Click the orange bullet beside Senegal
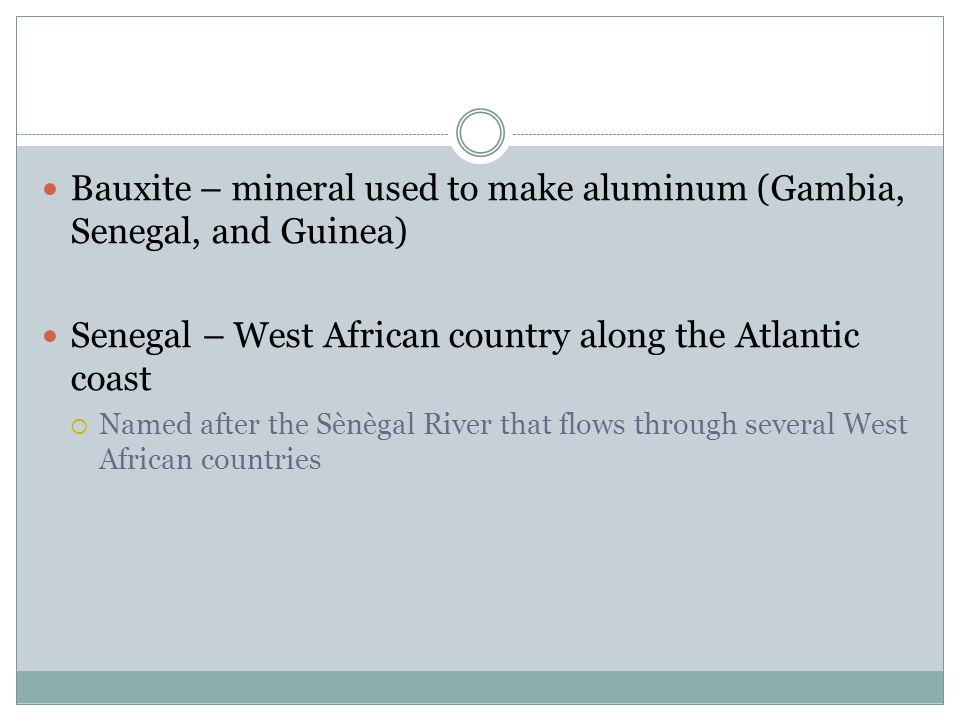Image resolution: width=960 pixels, height=720 pixels. pyautogui.click(x=50, y=336)
